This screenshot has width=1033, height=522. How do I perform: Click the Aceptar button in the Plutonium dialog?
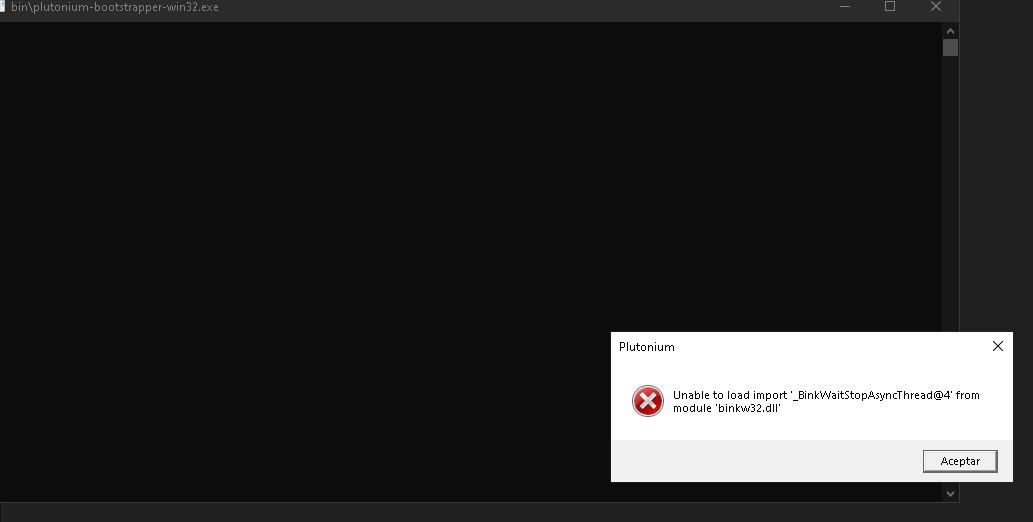tap(960, 461)
